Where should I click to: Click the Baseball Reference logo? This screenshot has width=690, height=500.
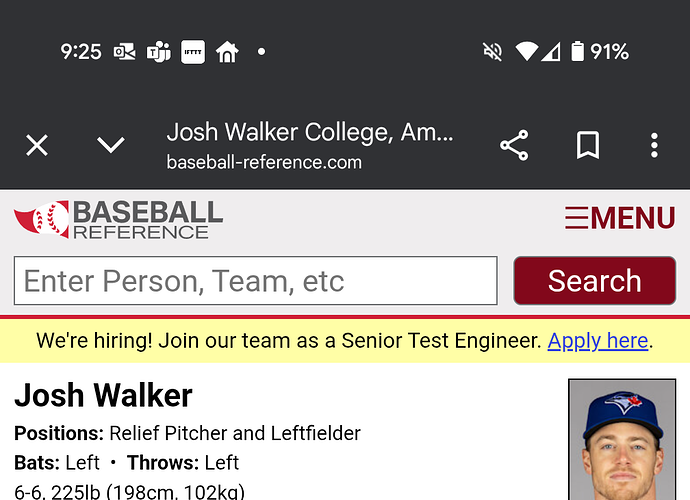click(118, 219)
